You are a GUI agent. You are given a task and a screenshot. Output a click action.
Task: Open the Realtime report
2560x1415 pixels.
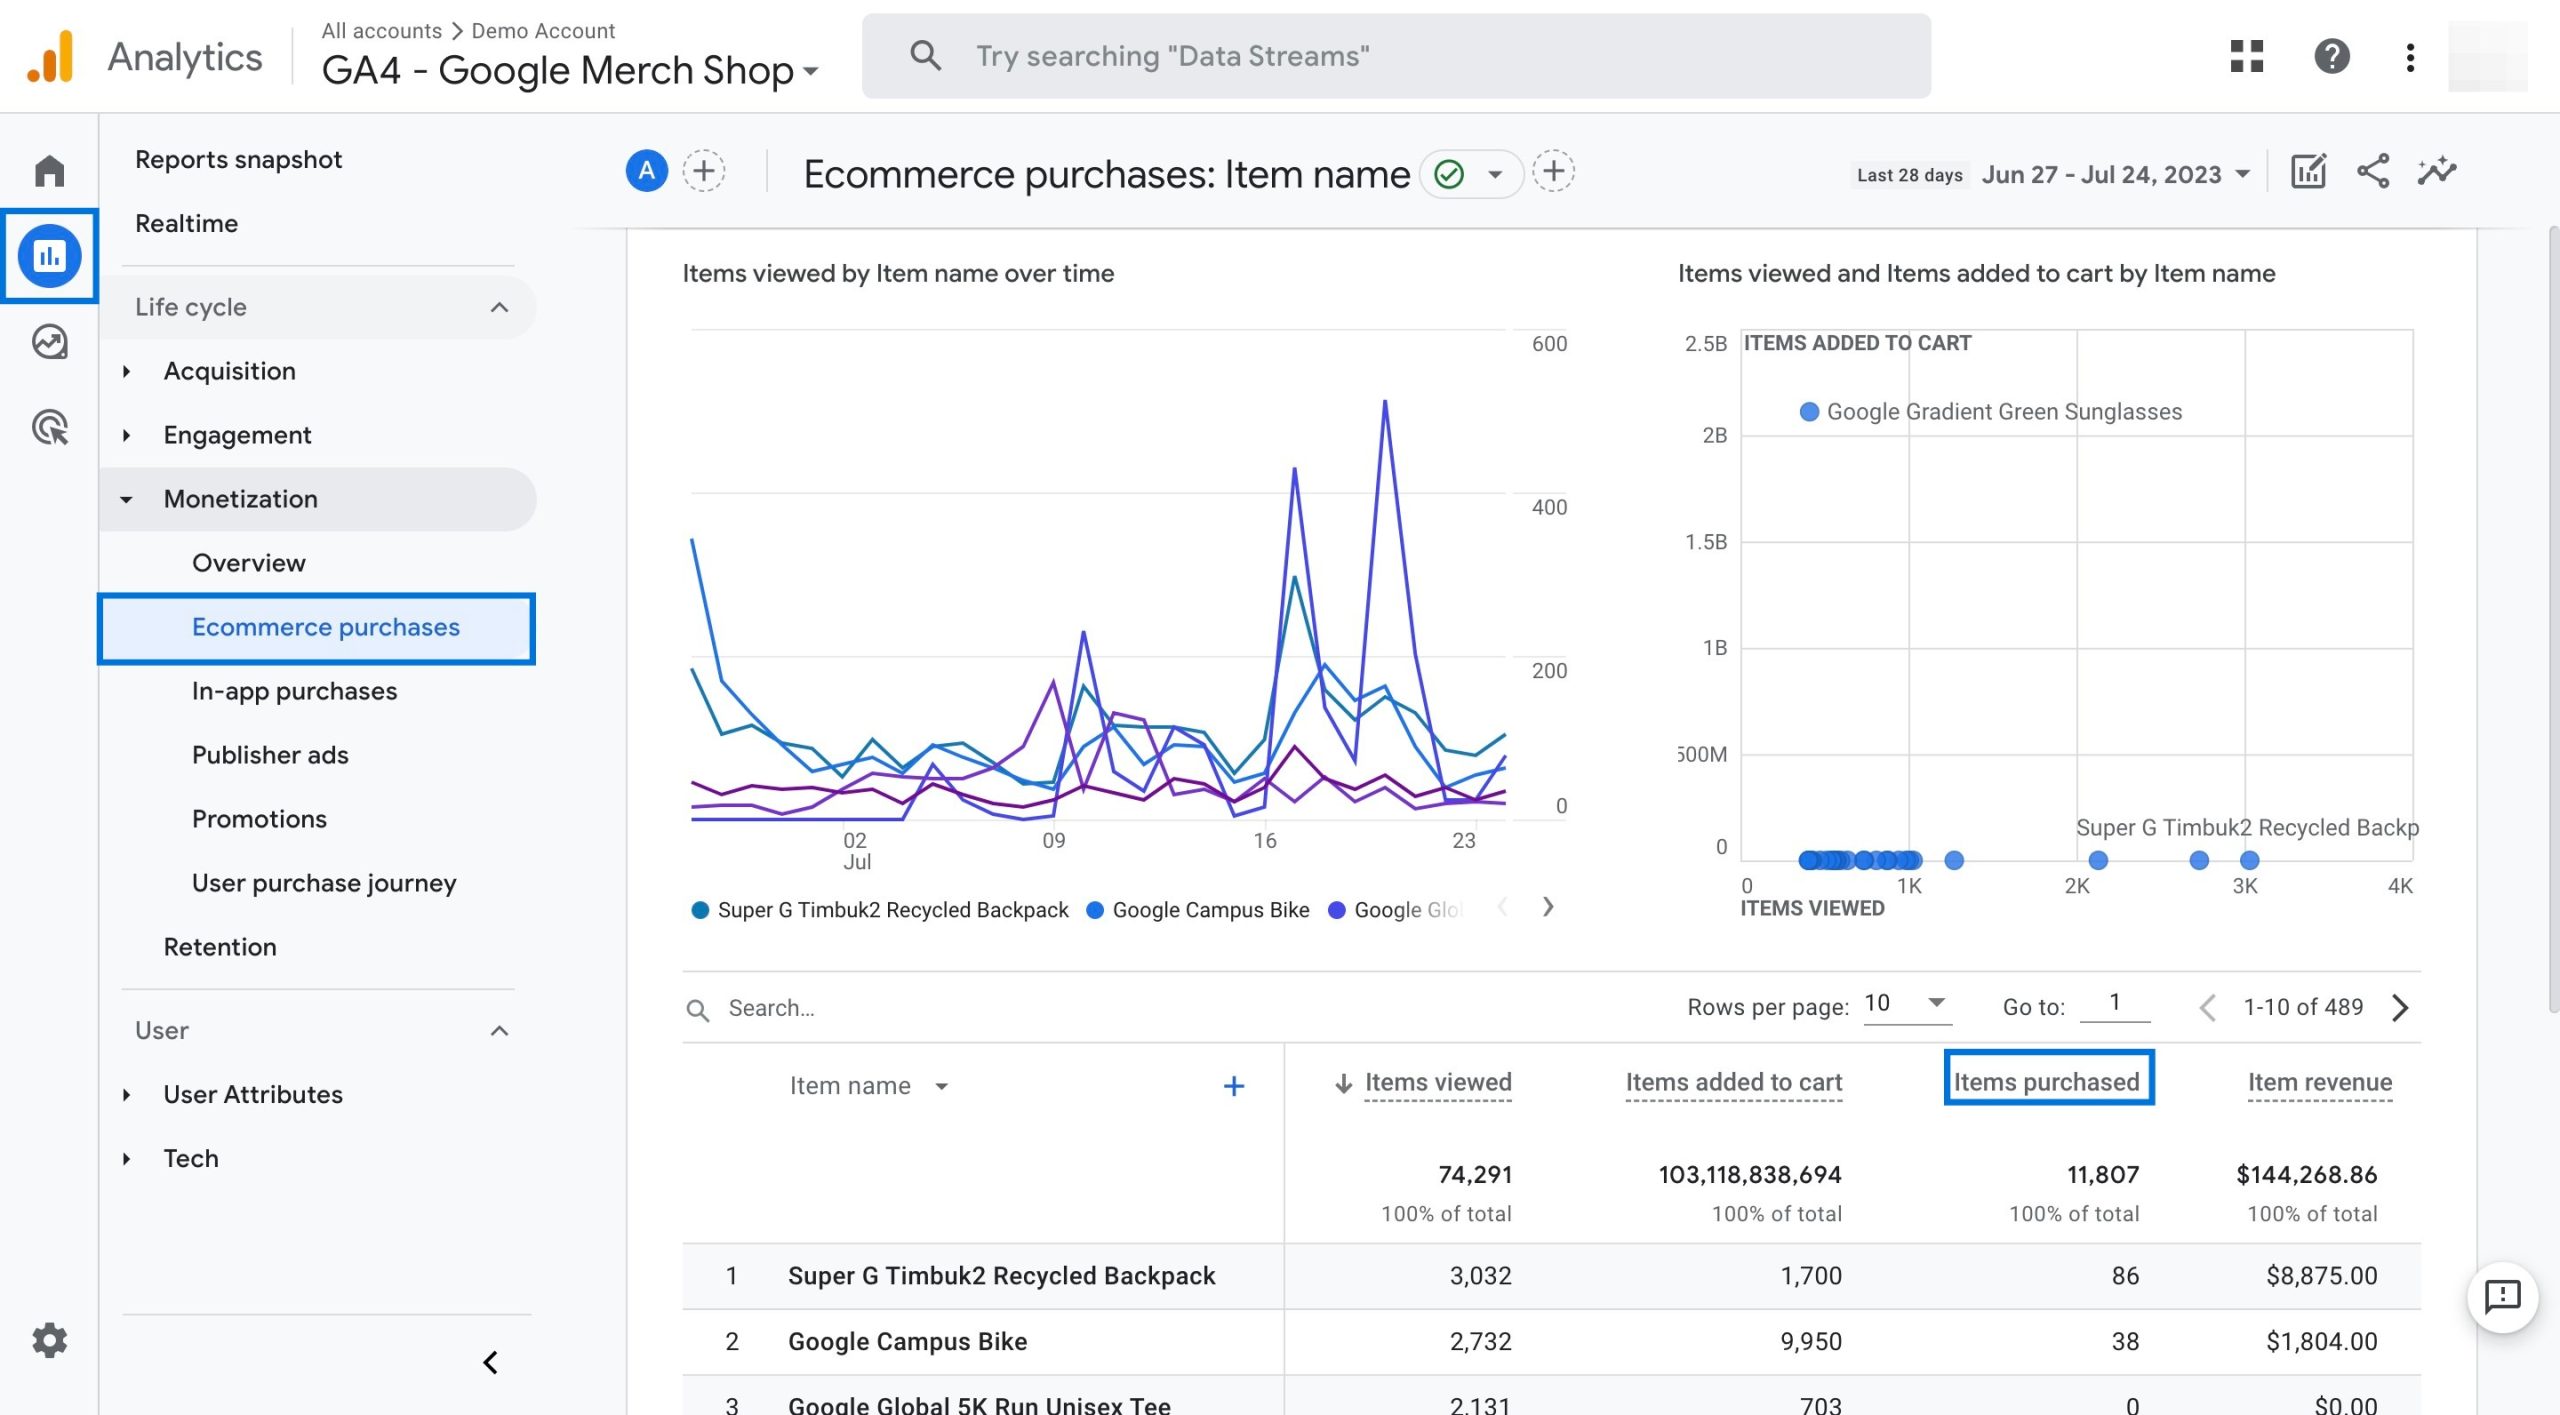coord(186,223)
